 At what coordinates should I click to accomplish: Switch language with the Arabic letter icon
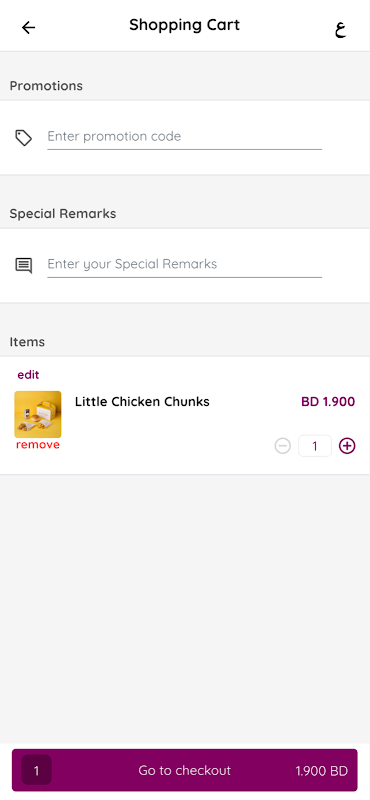pyautogui.click(x=340, y=29)
